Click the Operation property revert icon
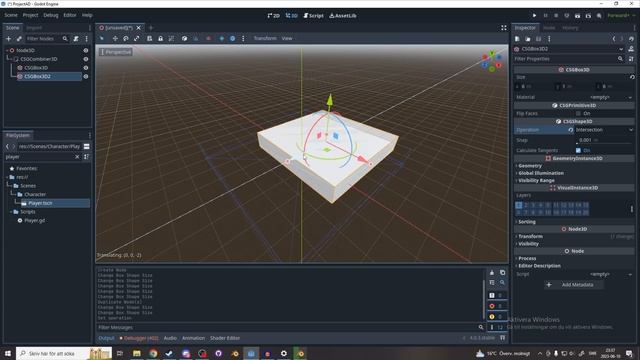The width and height of the screenshot is (640, 360). click(571, 130)
